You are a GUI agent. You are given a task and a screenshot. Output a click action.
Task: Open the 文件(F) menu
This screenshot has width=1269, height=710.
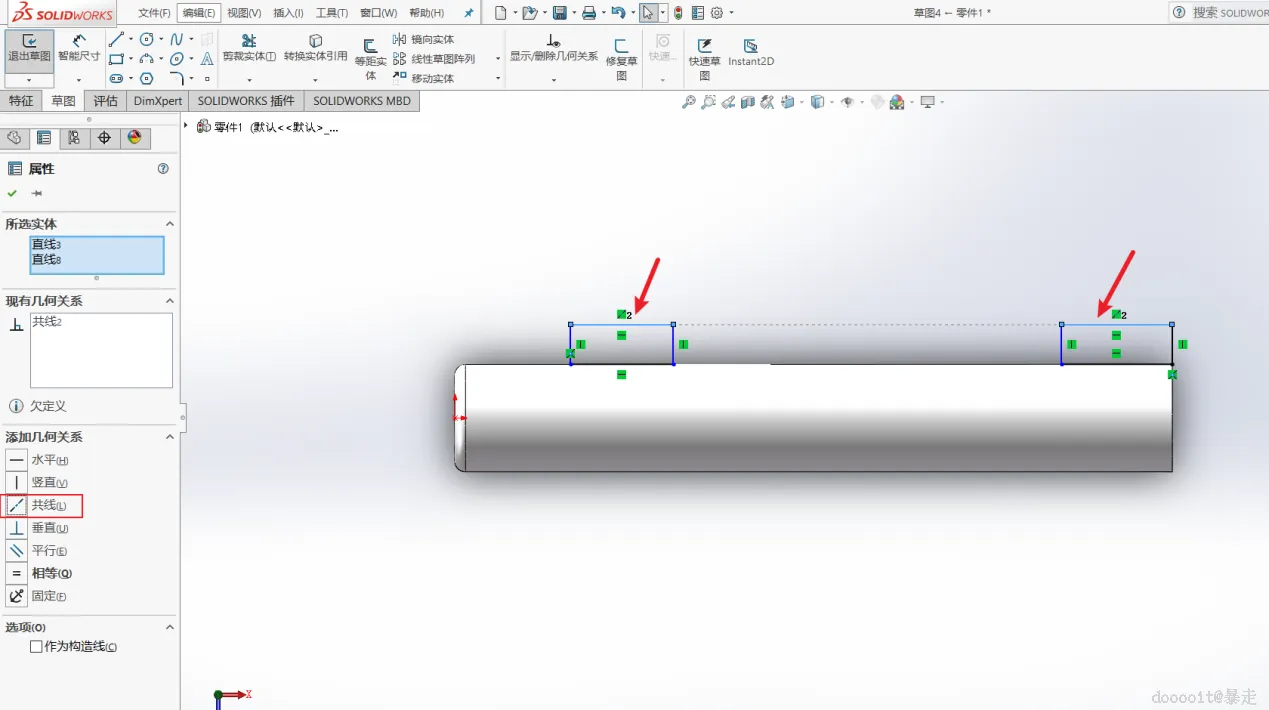click(154, 13)
